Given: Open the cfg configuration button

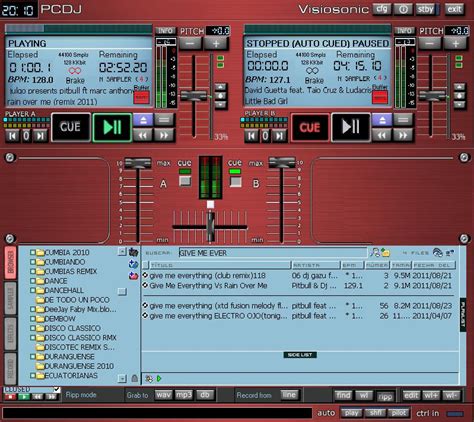Looking at the screenshot, I should (382, 9).
